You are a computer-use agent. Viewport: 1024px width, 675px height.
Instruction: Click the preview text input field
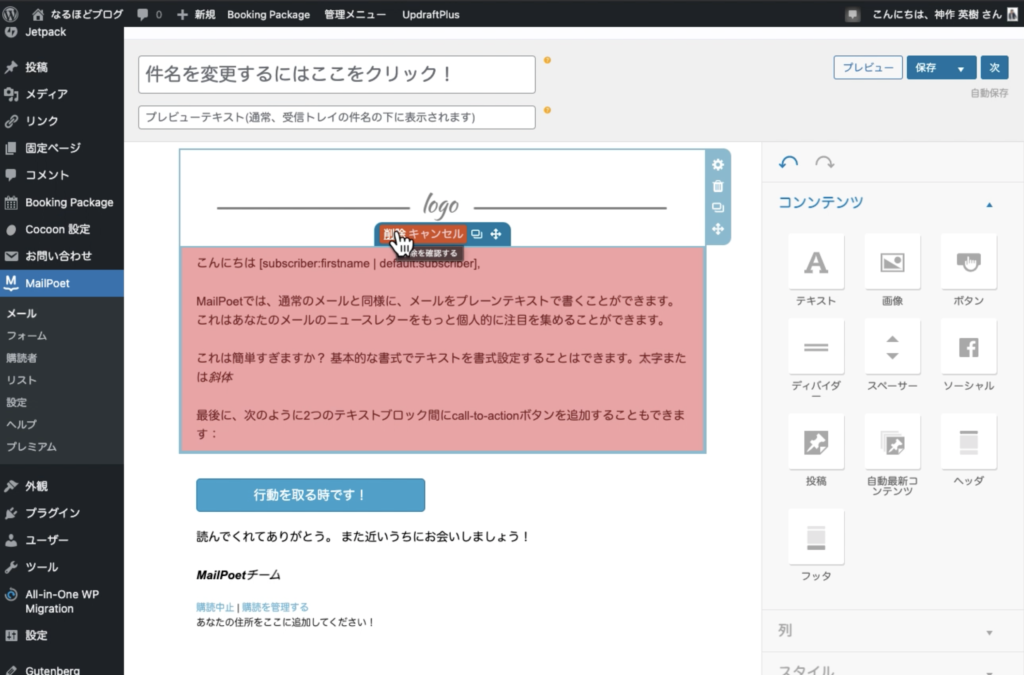[x=337, y=118]
